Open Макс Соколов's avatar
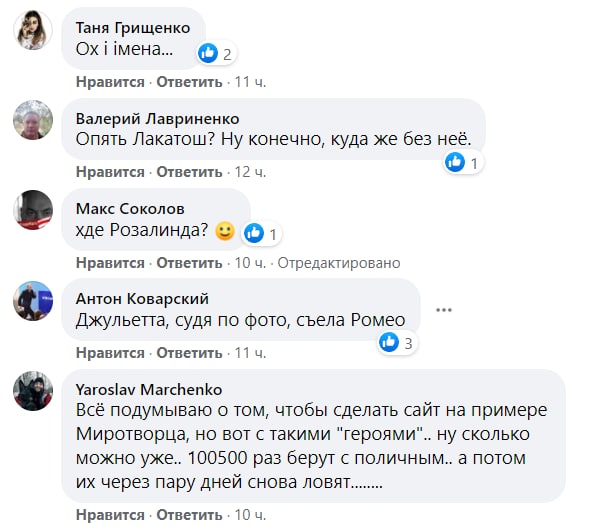Image resolution: width=610 pixels, height=527 pixels. tap(33, 210)
